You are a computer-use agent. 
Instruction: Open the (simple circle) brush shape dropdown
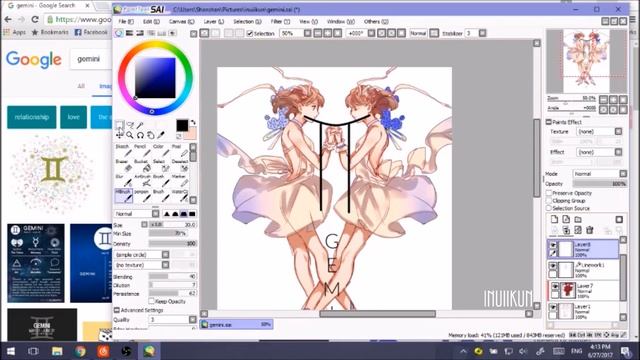[142, 255]
